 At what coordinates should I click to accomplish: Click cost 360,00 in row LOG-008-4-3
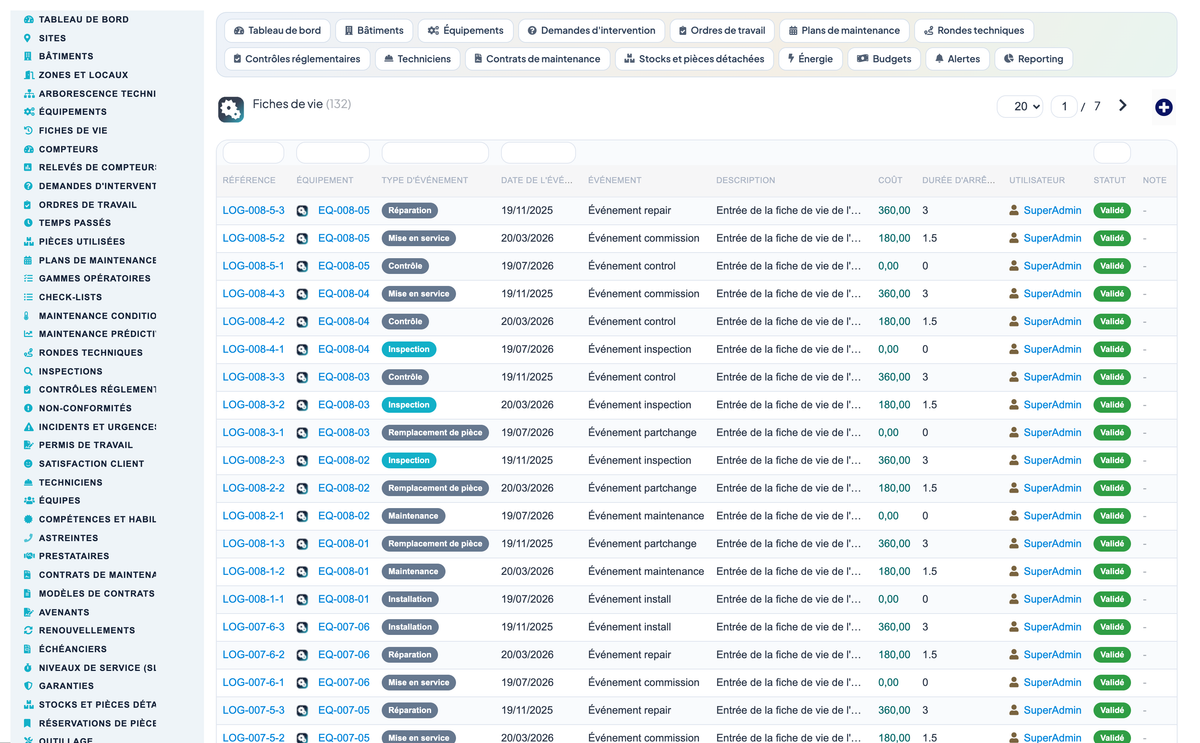894,294
